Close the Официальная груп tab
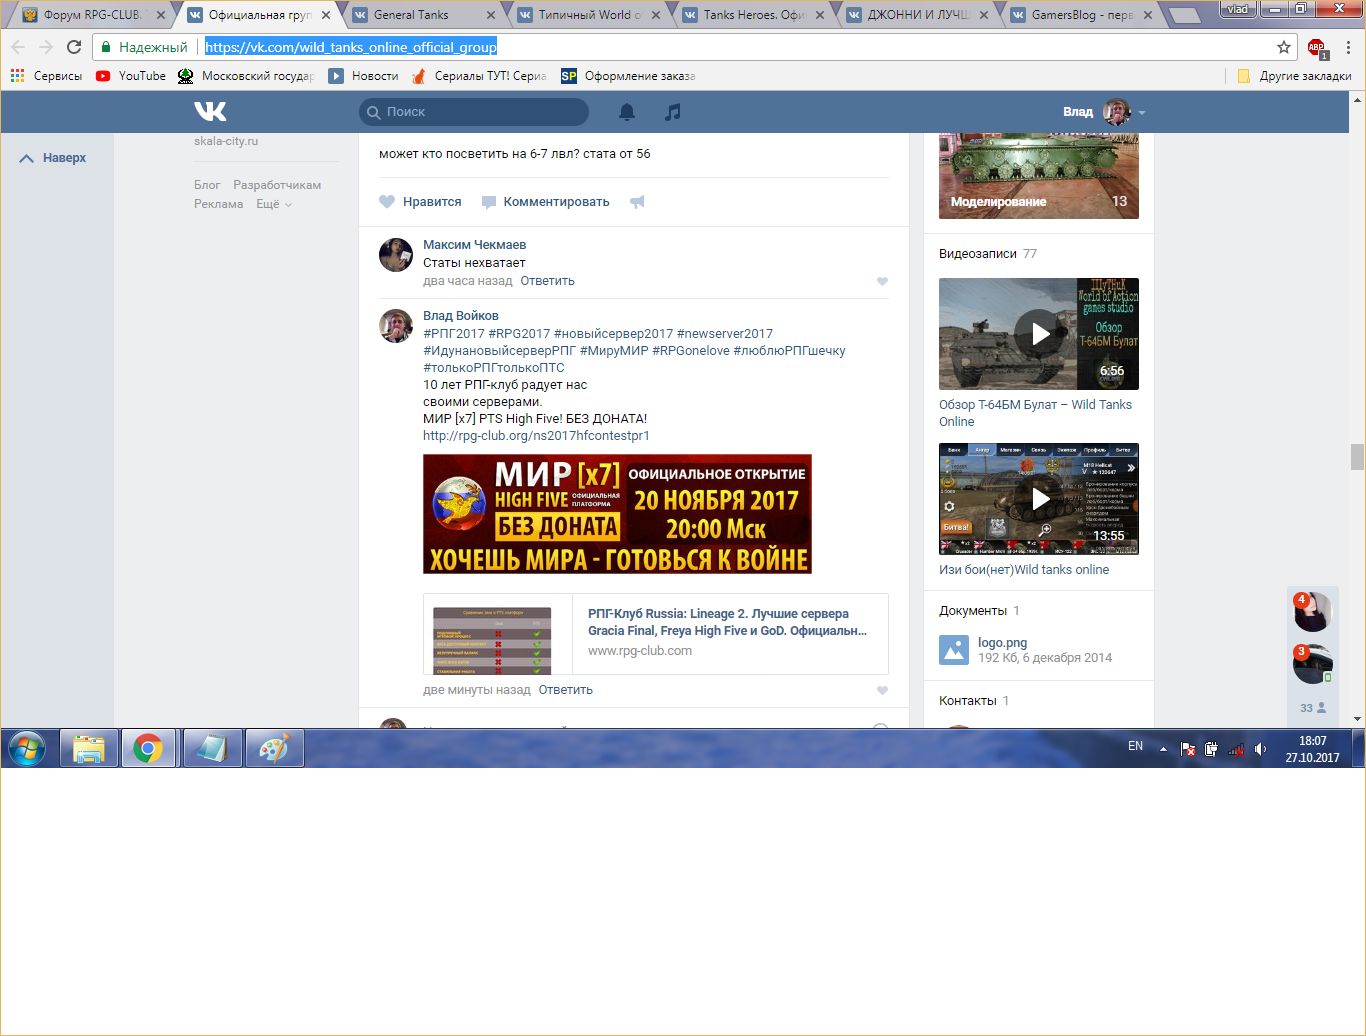 (x=326, y=15)
